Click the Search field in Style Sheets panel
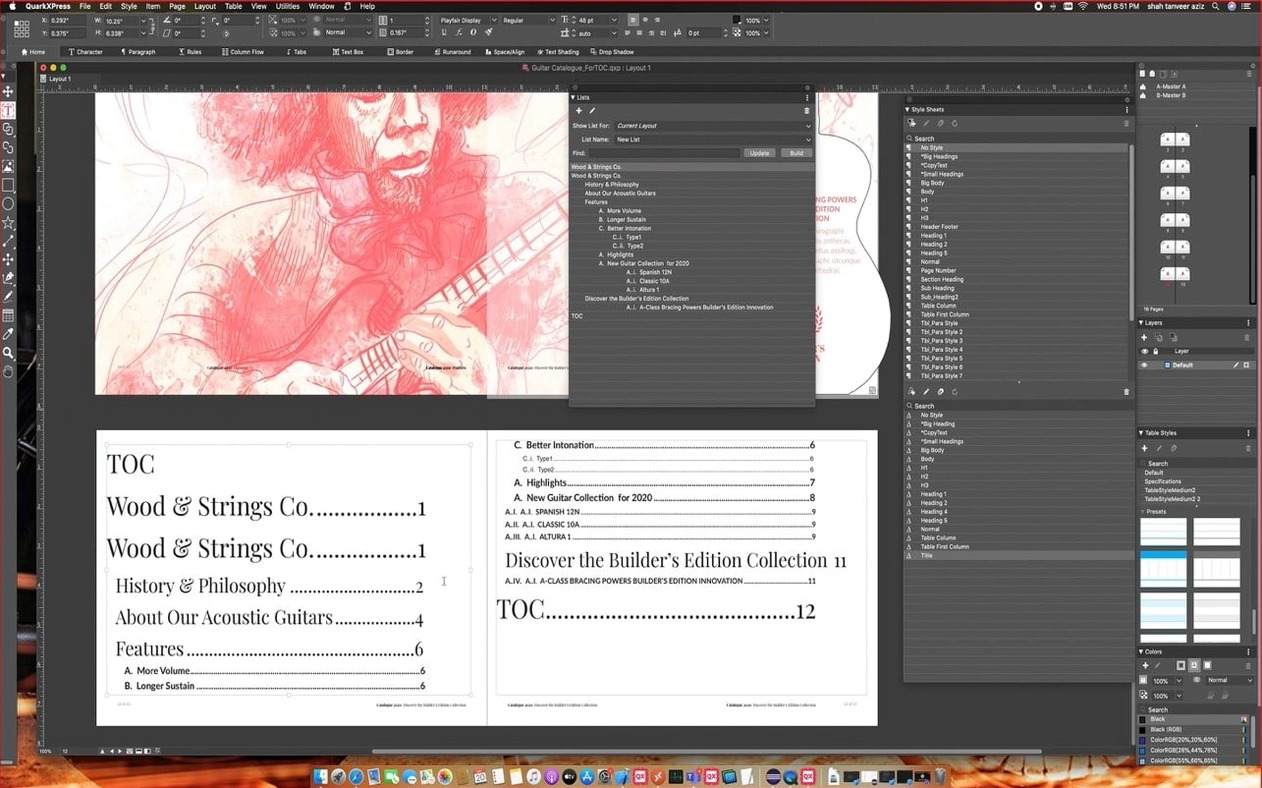This screenshot has width=1262, height=788. 1017,139
